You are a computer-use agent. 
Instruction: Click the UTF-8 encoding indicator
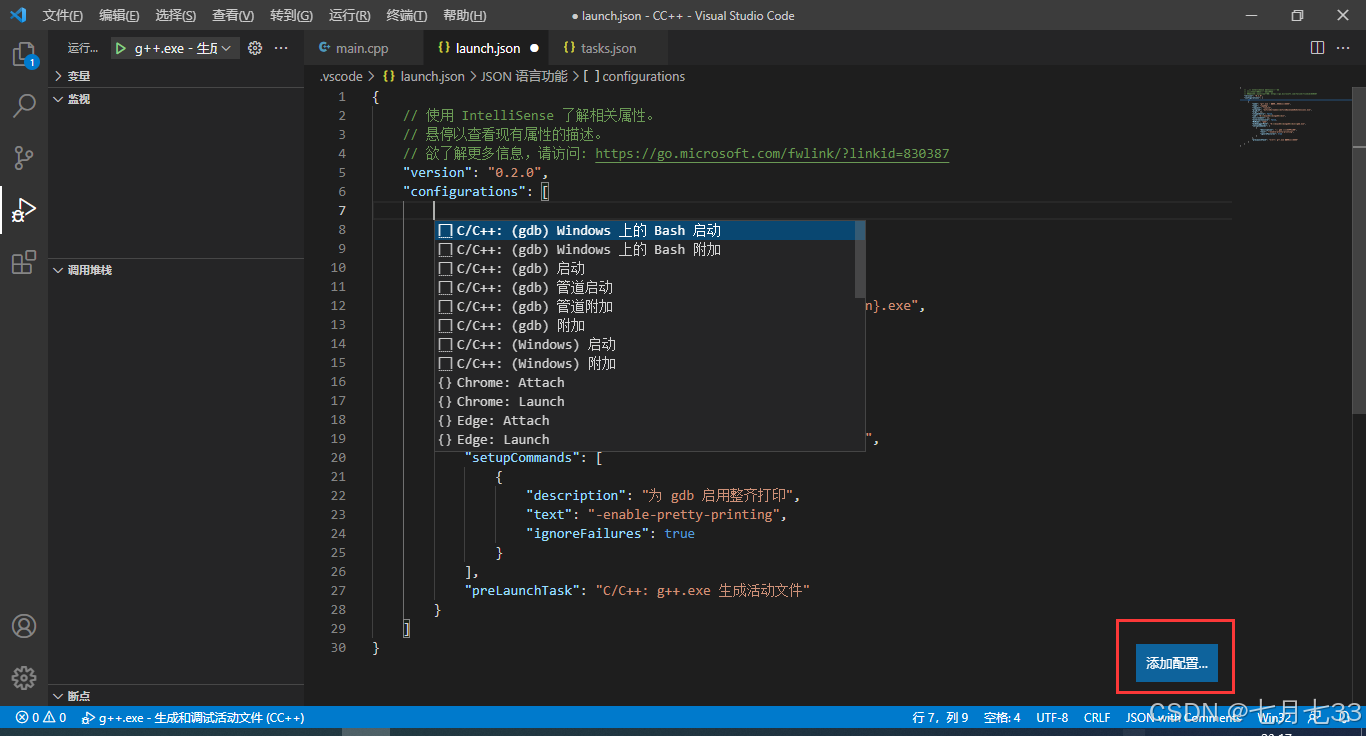(x=1052, y=717)
